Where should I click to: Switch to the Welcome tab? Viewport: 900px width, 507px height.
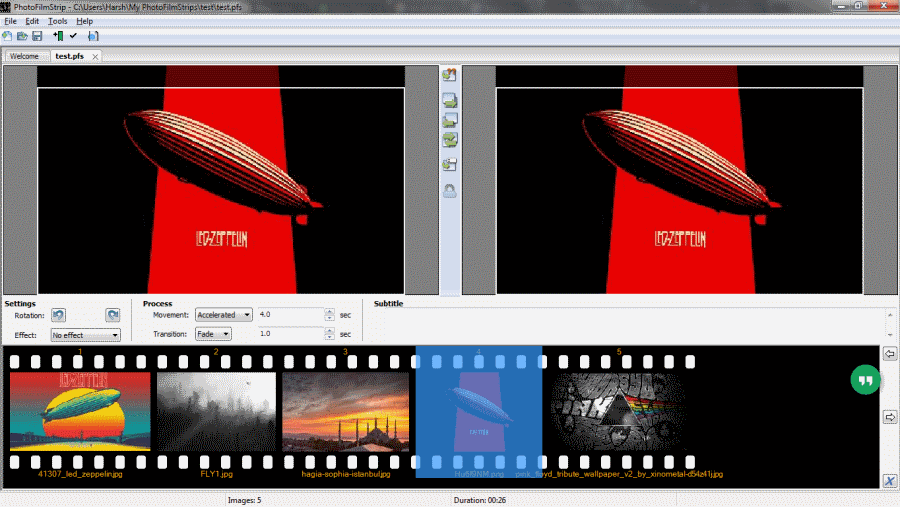24,56
